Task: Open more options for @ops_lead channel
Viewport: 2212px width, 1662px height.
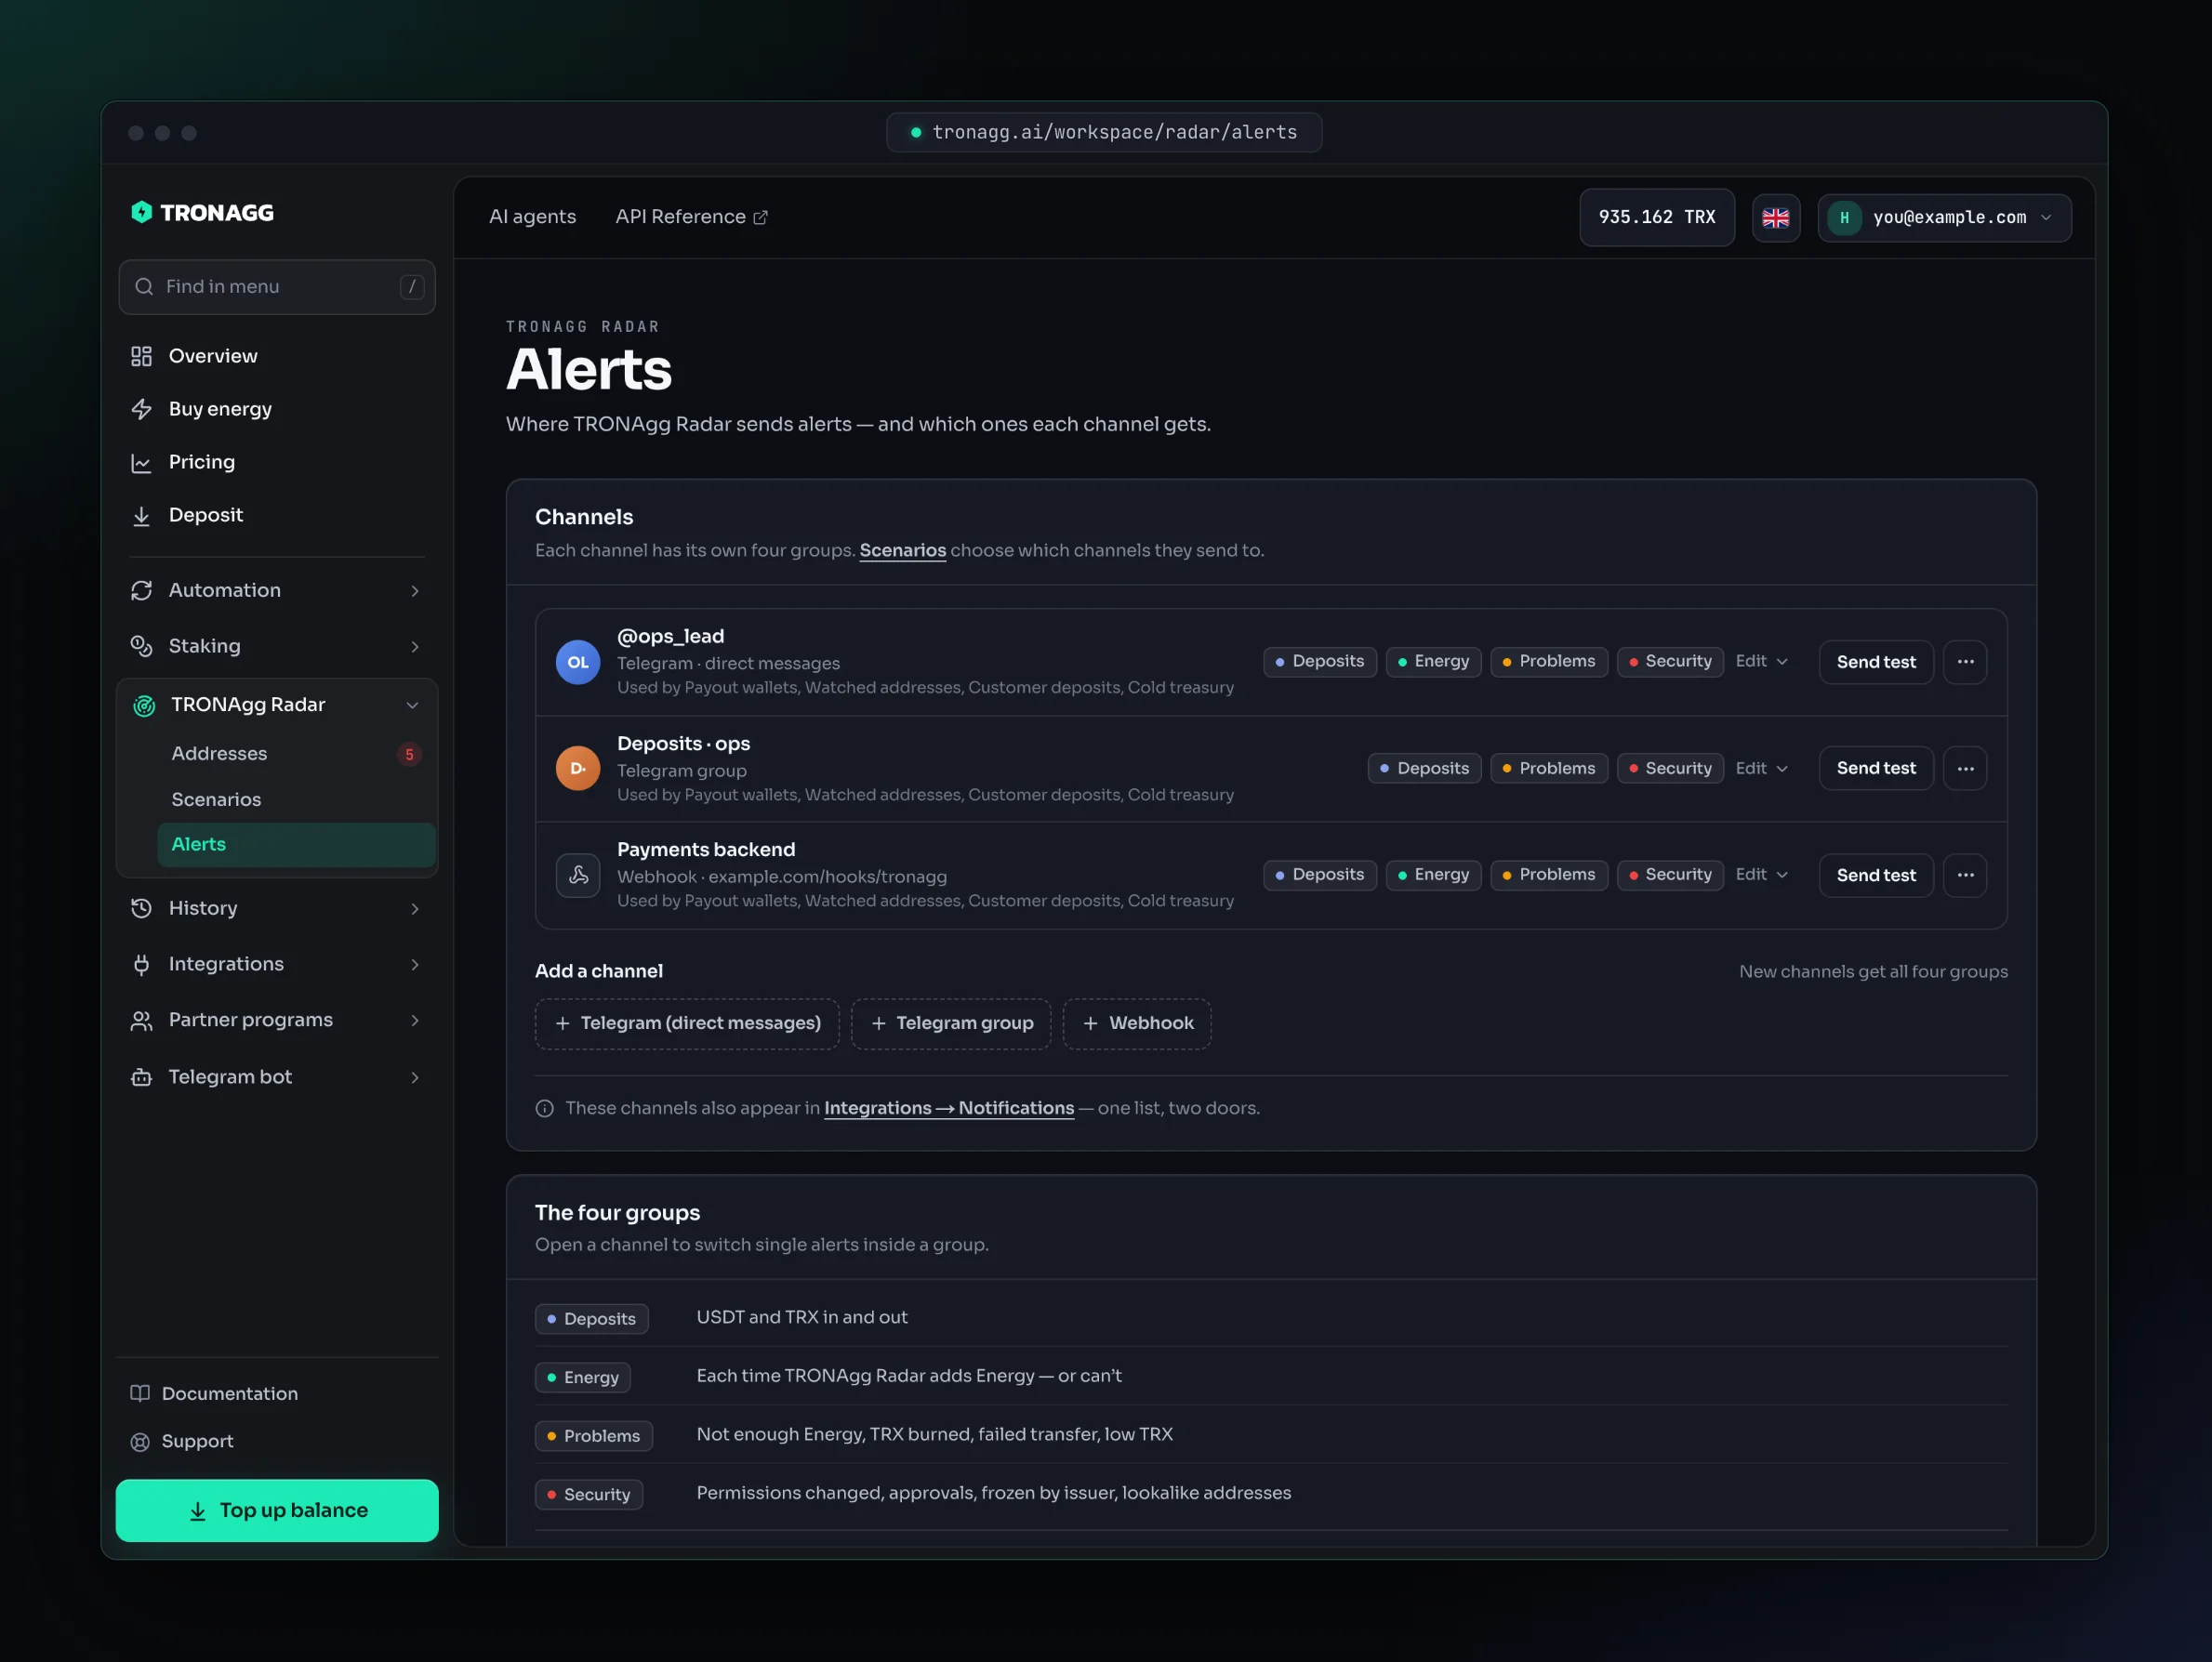Action: (1965, 662)
